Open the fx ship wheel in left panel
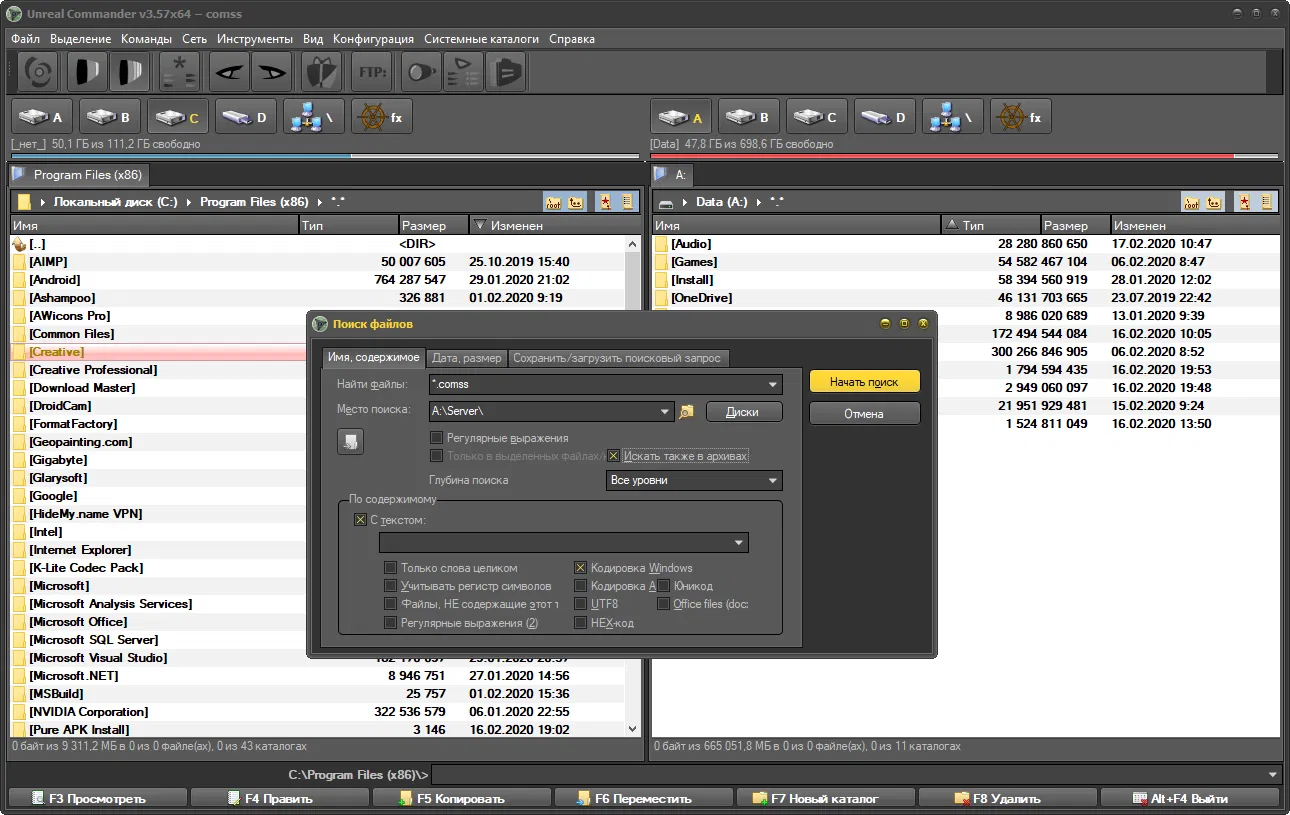 [383, 117]
